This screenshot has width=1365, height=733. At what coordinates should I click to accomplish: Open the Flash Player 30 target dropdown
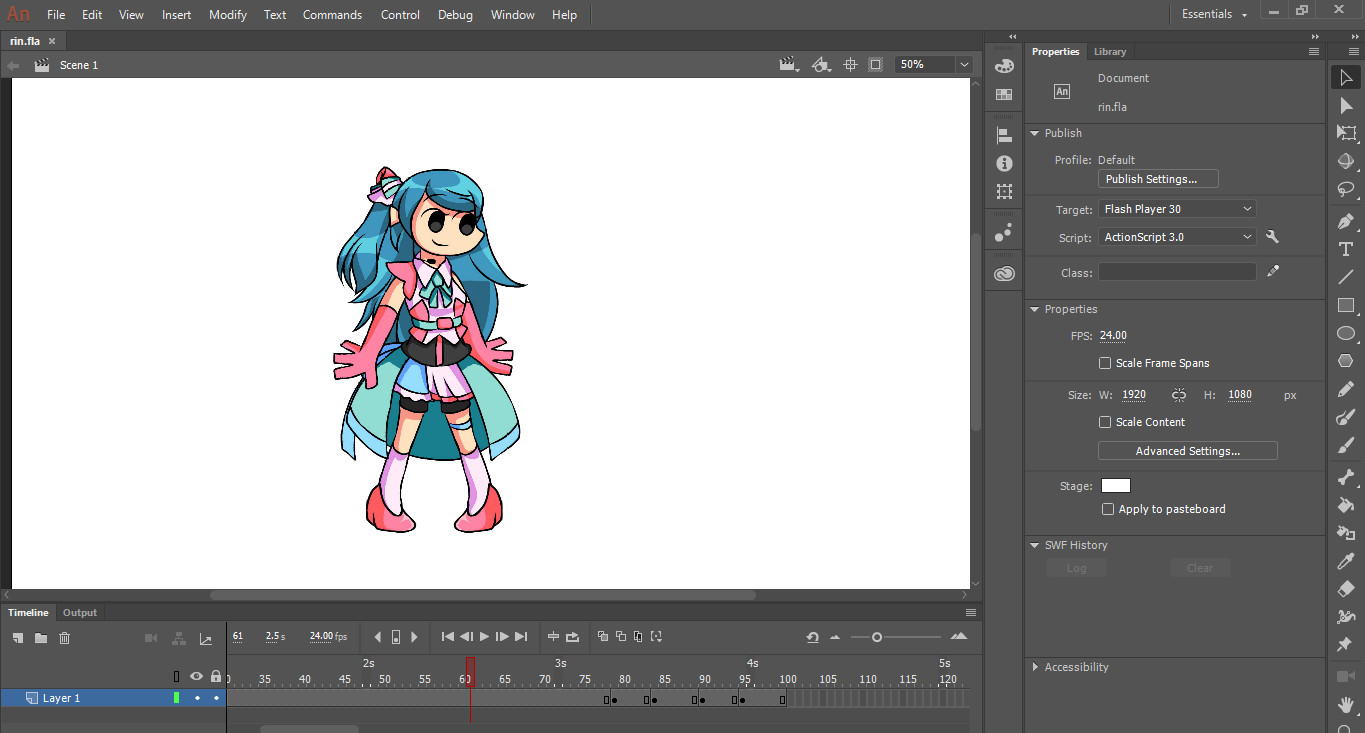pos(1177,209)
